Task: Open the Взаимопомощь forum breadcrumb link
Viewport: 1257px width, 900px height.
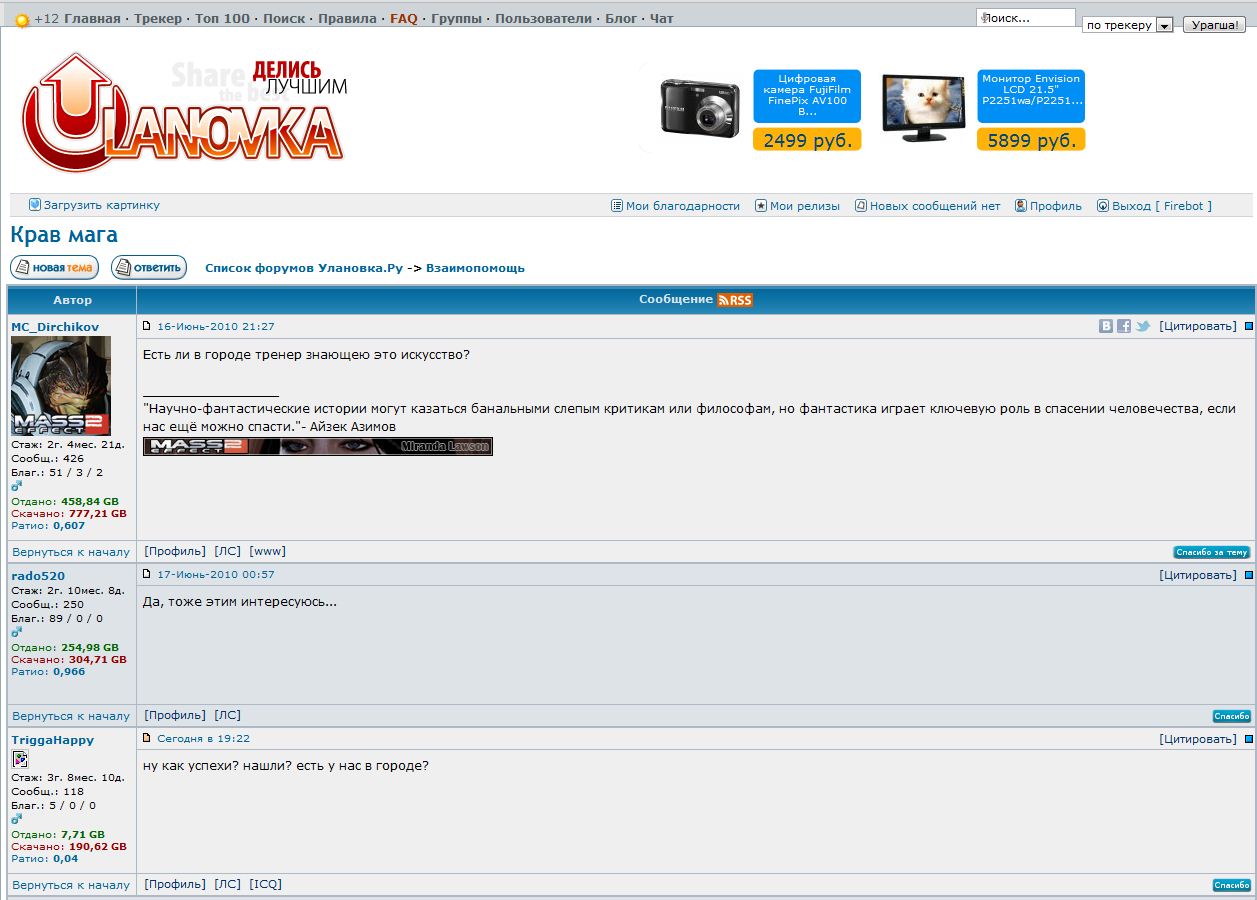Action: 475,268
